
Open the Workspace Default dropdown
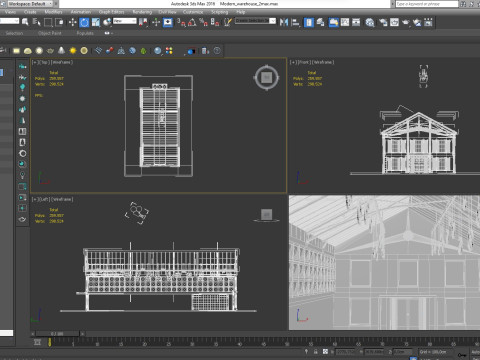[30, 4]
